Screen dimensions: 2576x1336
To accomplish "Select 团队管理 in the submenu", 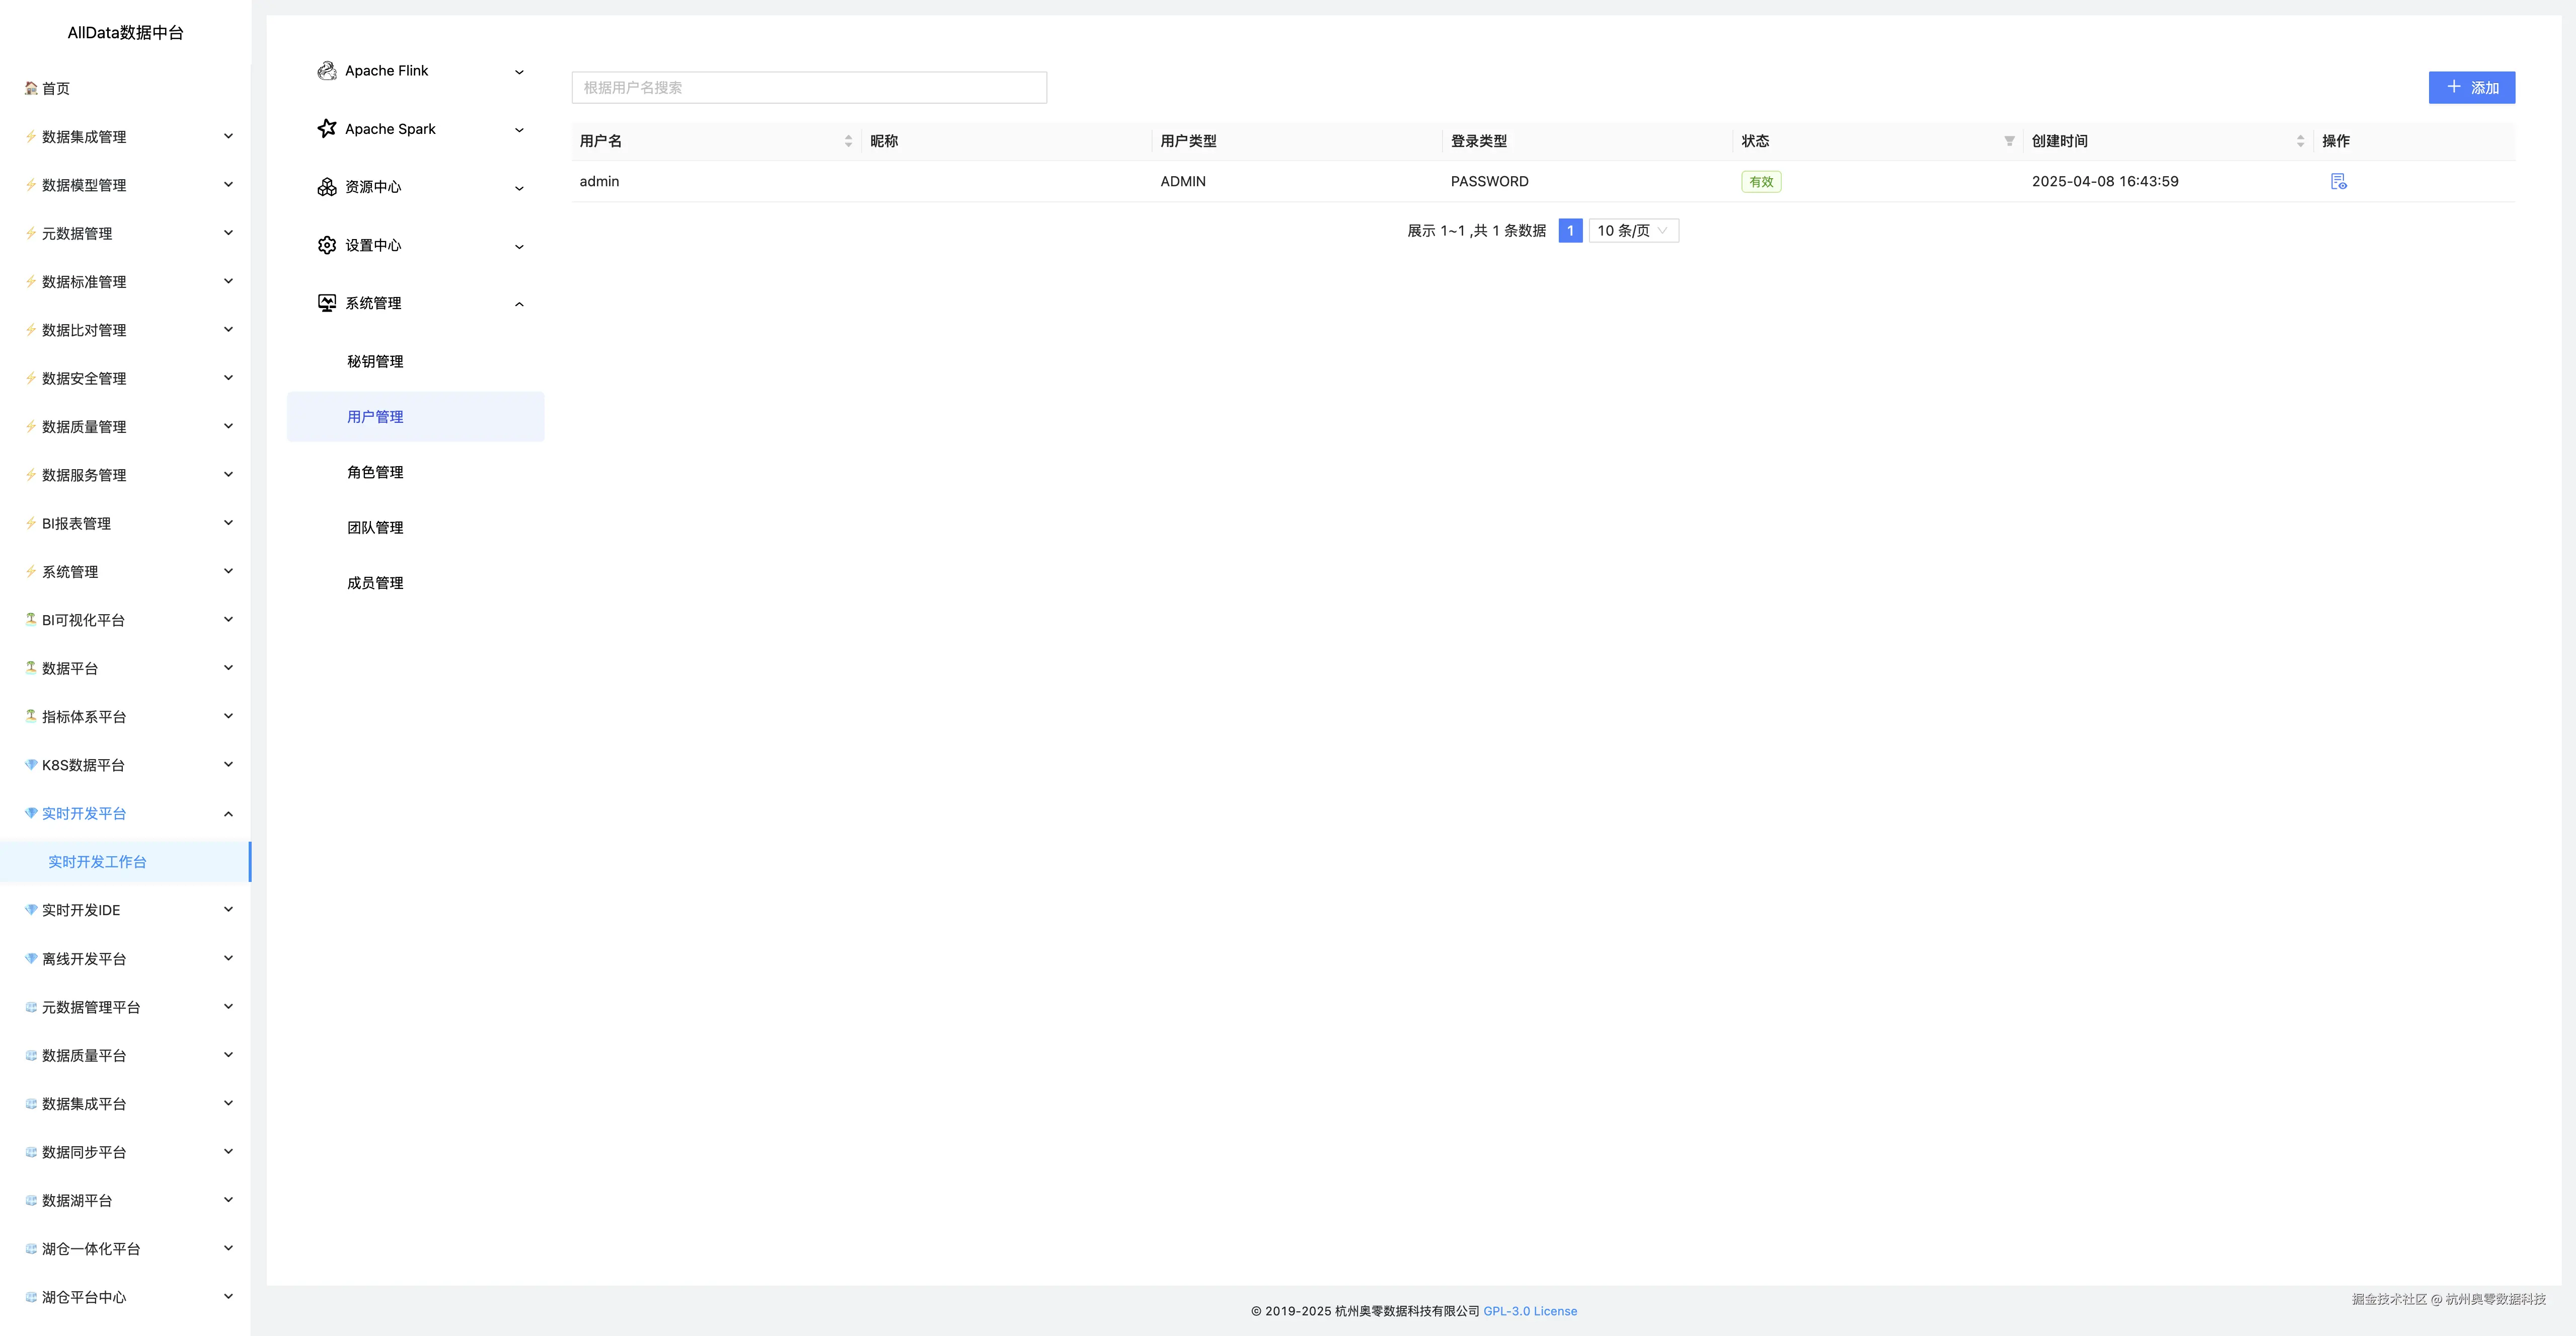I will [x=375, y=528].
